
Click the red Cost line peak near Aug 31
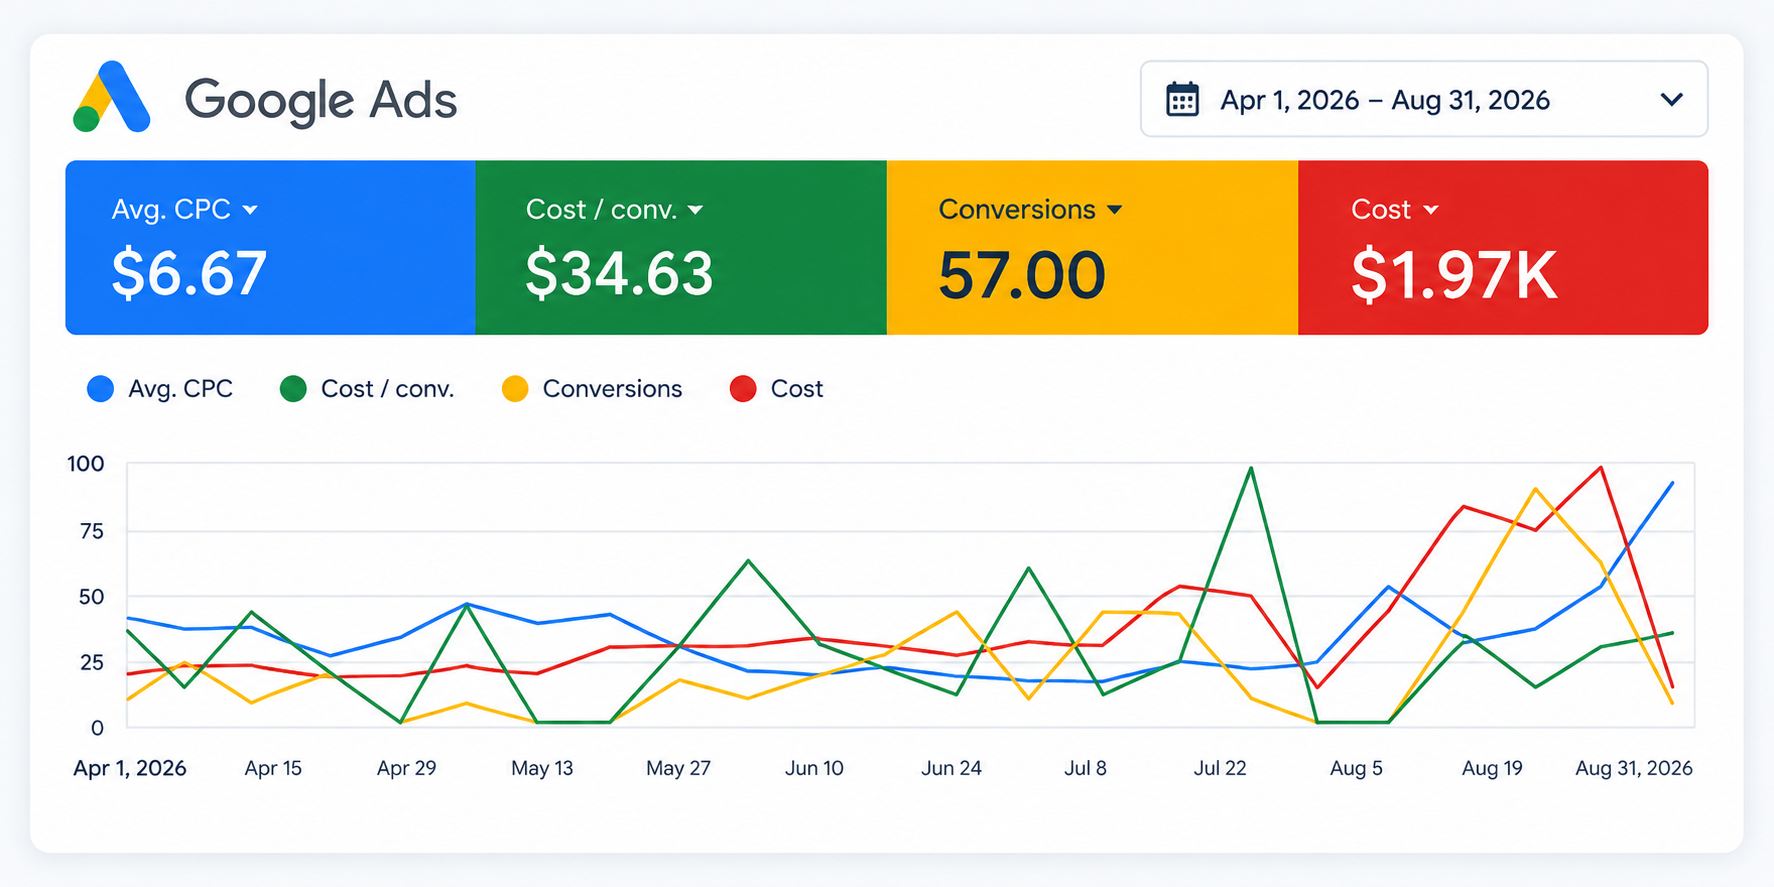(x=1601, y=468)
